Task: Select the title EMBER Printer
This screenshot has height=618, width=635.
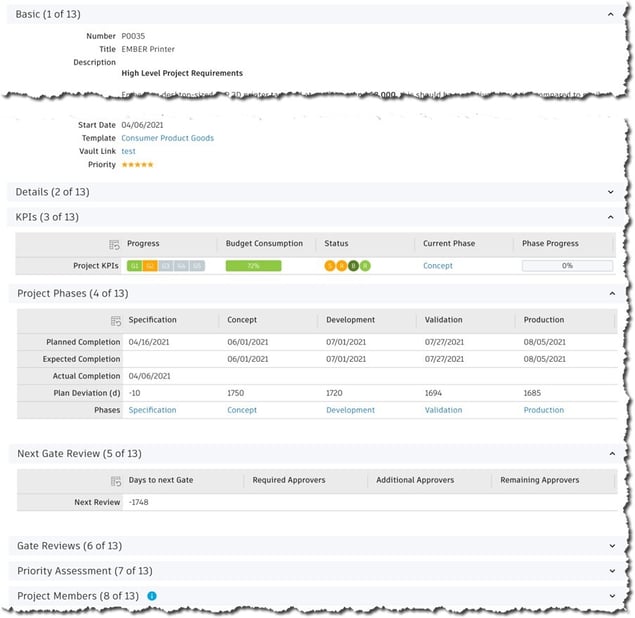Action: 148,49
